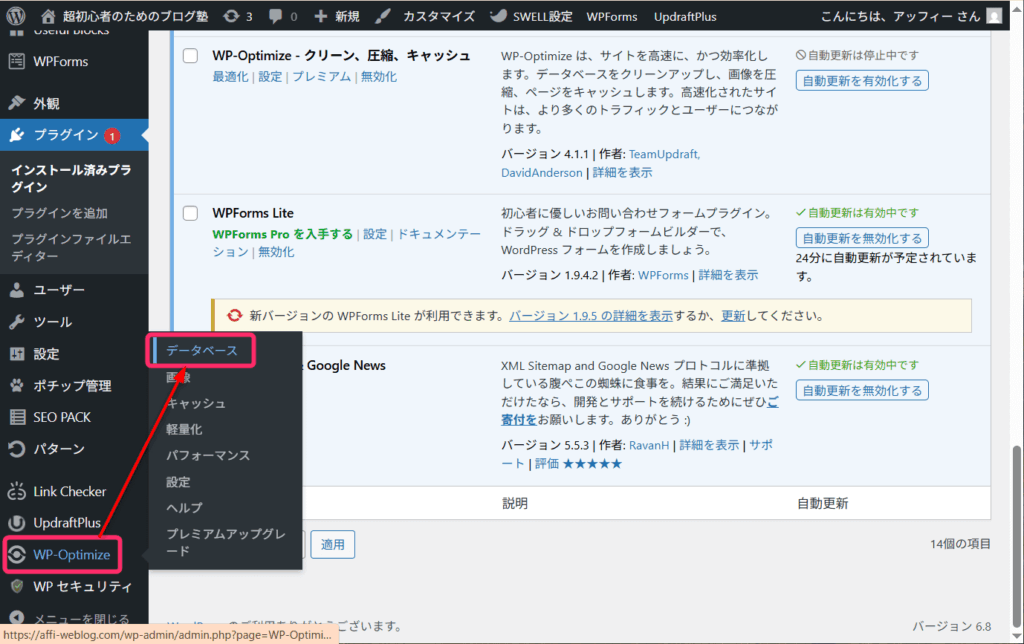Image resolution: width=1024 pixels, height=644 pixels.
Task: Click the 新規 plus item
Action: click(x=337, y=16)
